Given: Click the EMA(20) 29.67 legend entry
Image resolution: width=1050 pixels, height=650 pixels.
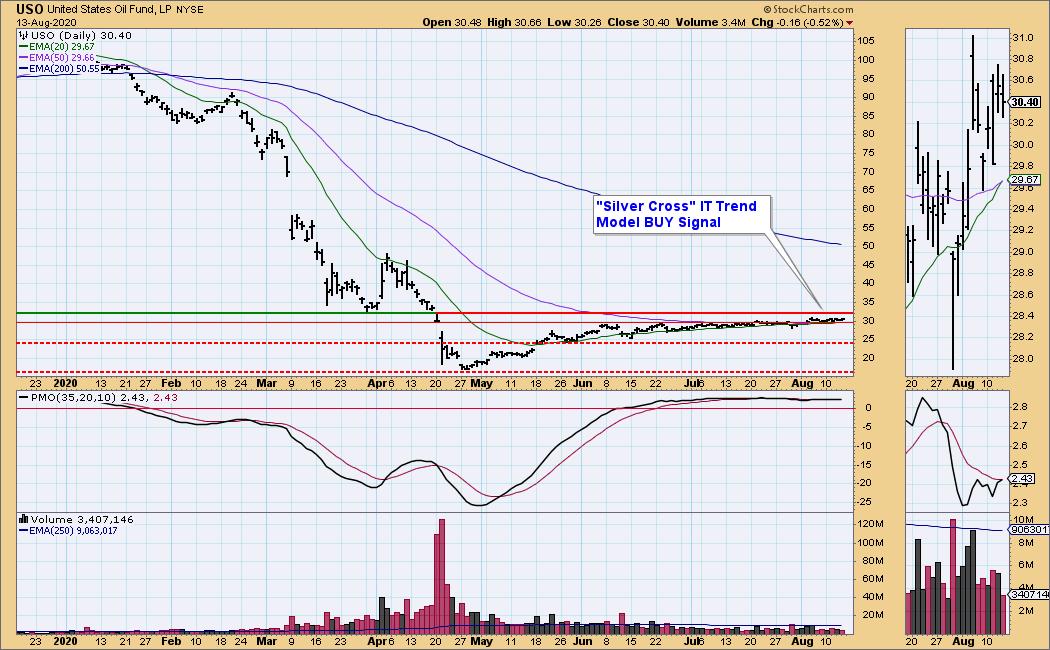Looking at the screenshot, I should (x=56, y=47).
